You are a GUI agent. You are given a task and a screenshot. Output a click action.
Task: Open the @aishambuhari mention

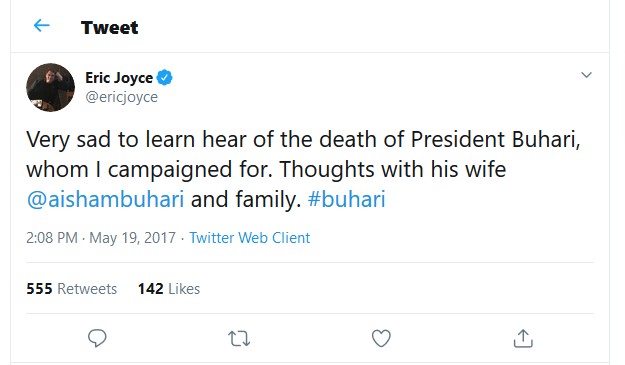pos(105,199)
